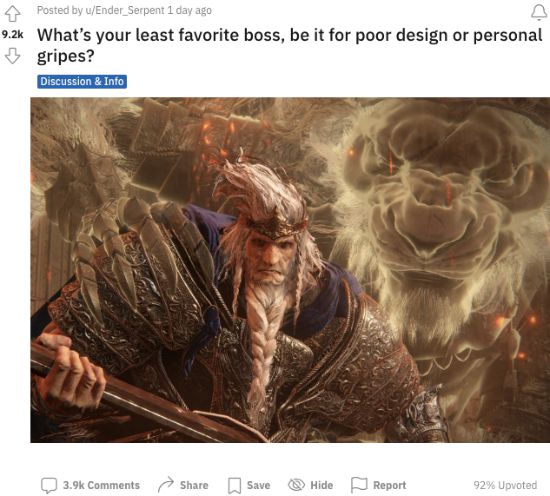Toggle post notifications with the bell icon
The height and width of the screenshot is (496, 550).
[539, 13]
